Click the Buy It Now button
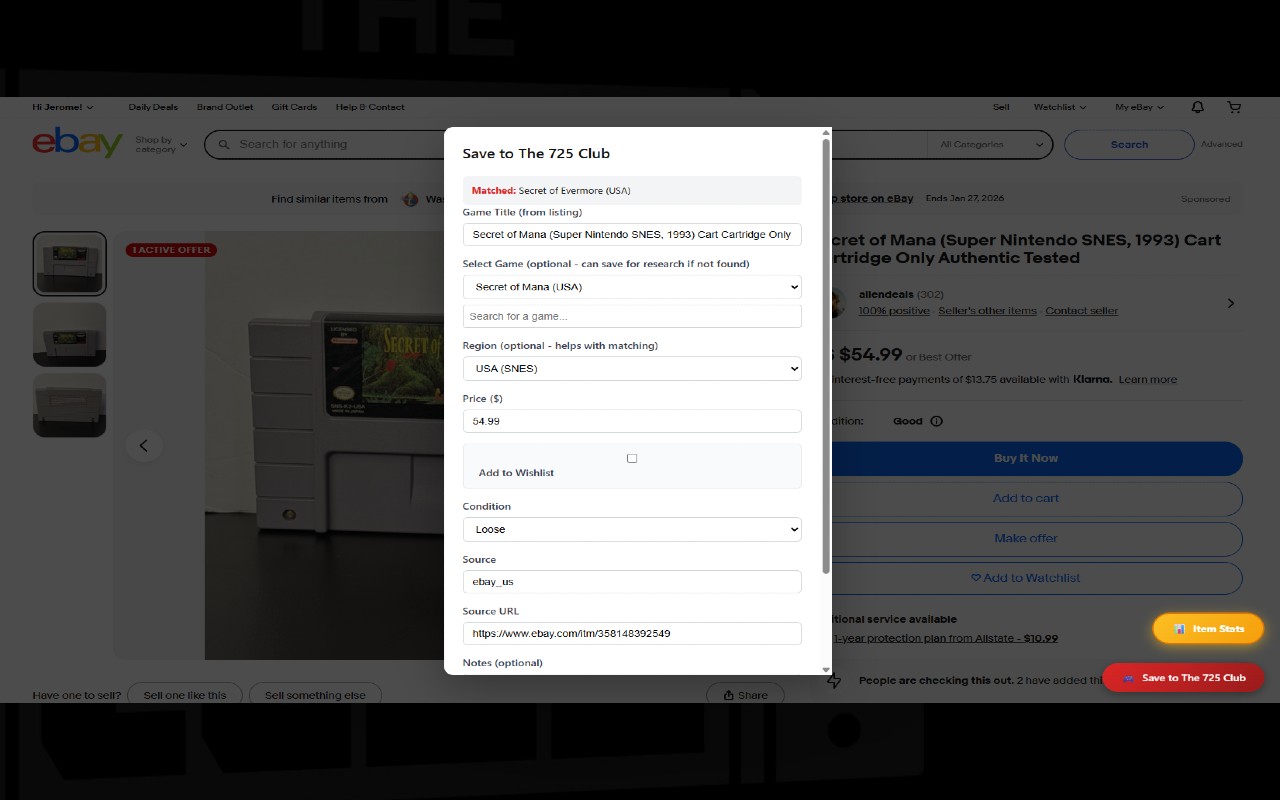Screen dimensions: 1280x800 (x=1026, y=458)
